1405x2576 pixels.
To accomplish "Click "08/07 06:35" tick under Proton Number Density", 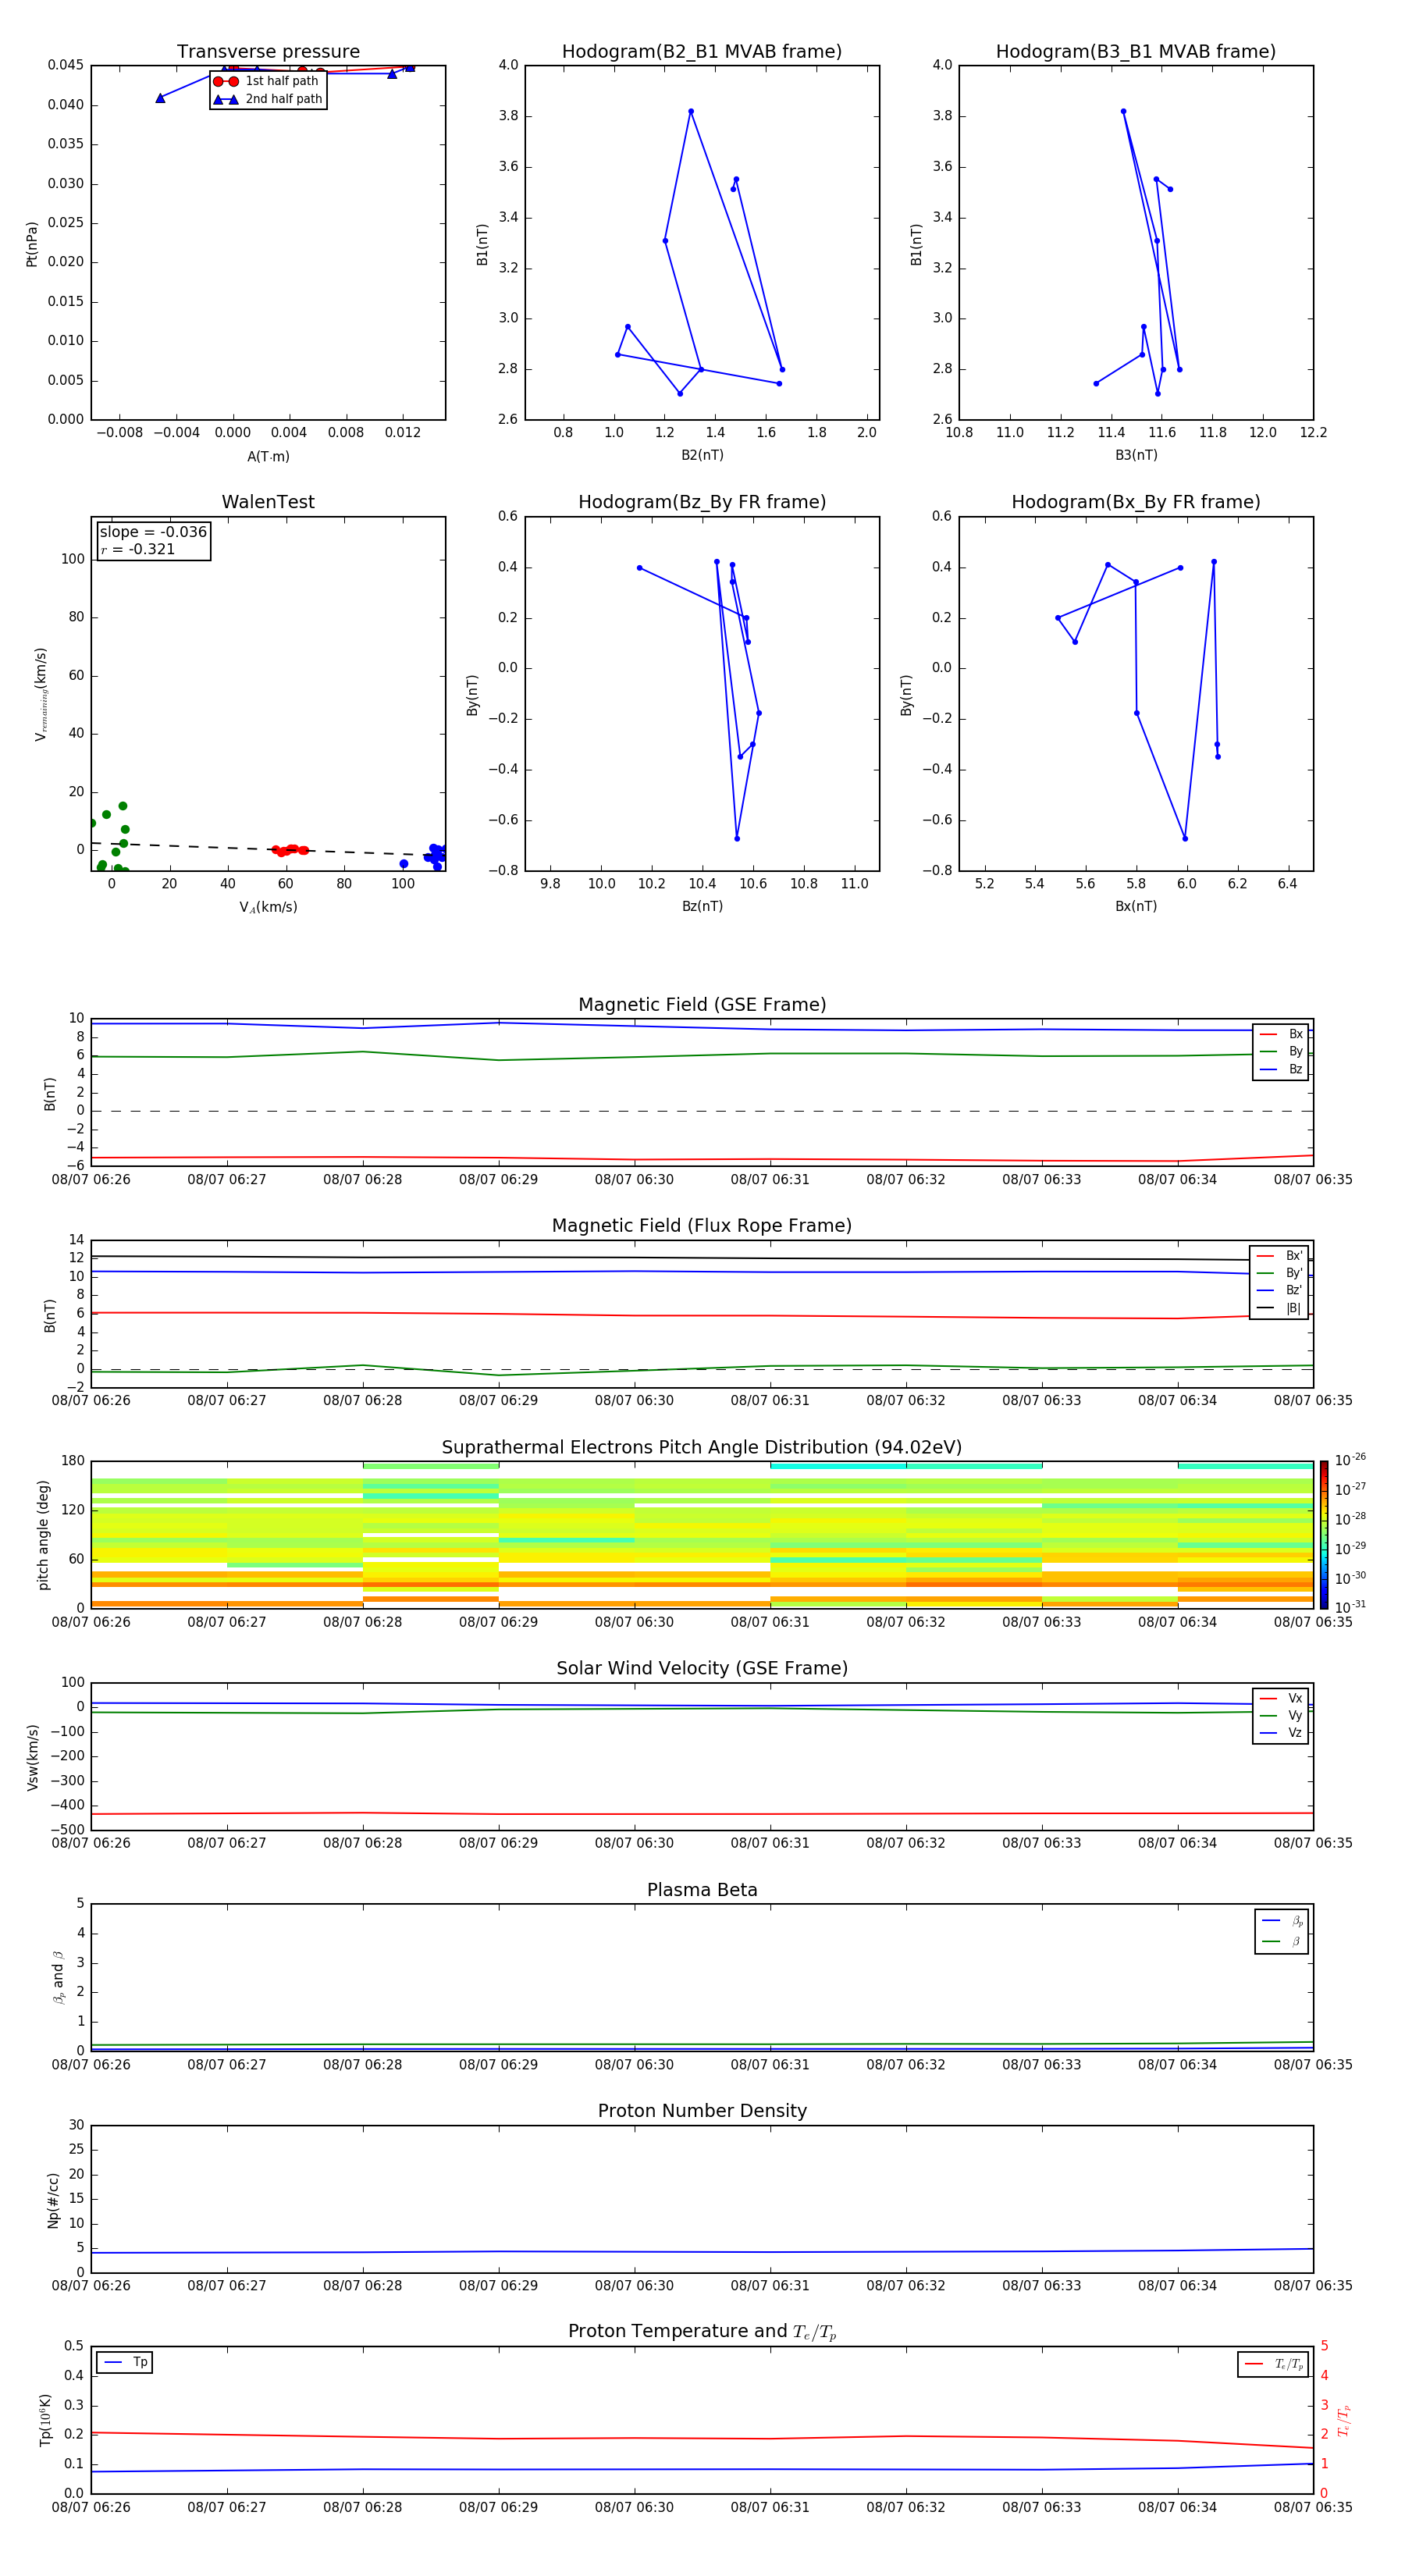I will coord(1313,2287).
